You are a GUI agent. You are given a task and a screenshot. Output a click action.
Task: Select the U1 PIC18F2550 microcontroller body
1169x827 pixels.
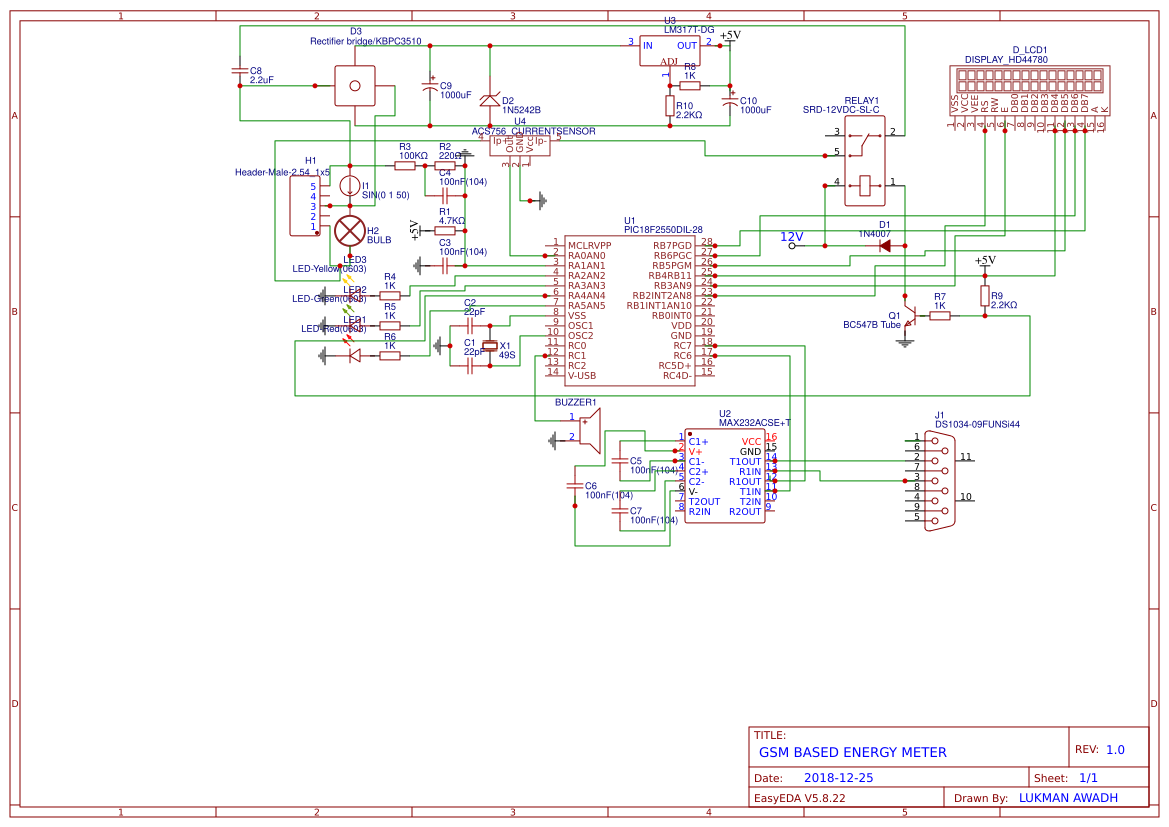coord(629,310)
